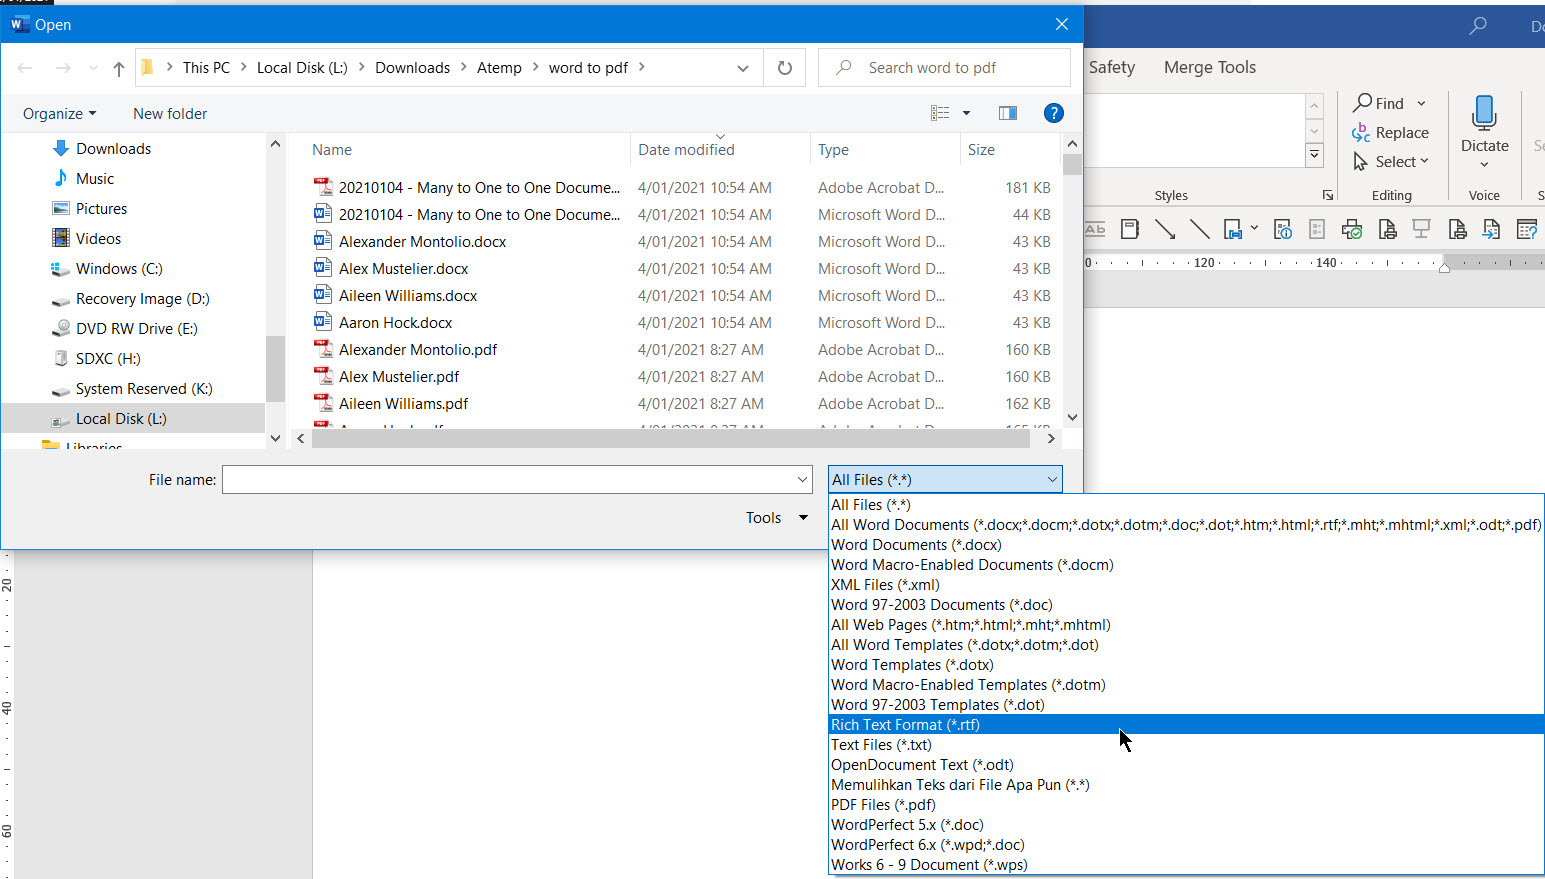Viewport: 1545px width, 879px height.
Task: Switch to the Safety ribbon tab in Word
Action: 1112,67
